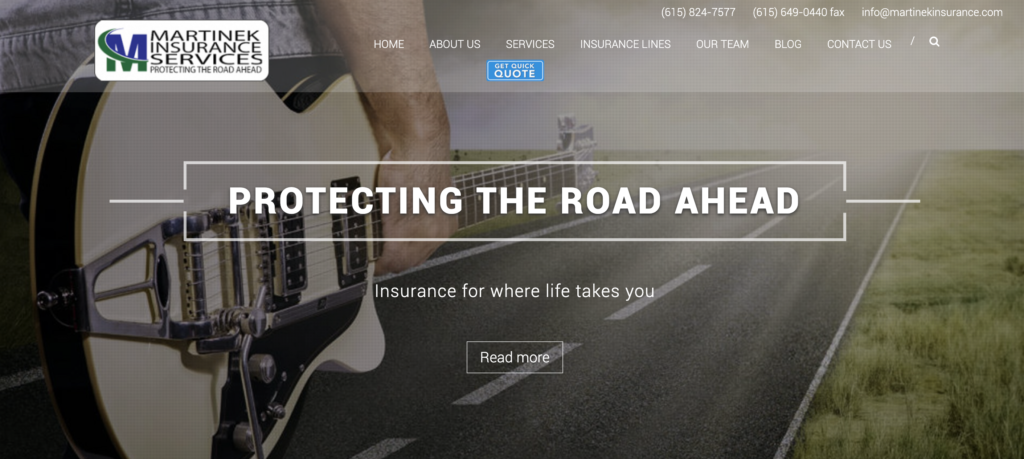Email info@martinekinsurance.com link

click(932, 12)
